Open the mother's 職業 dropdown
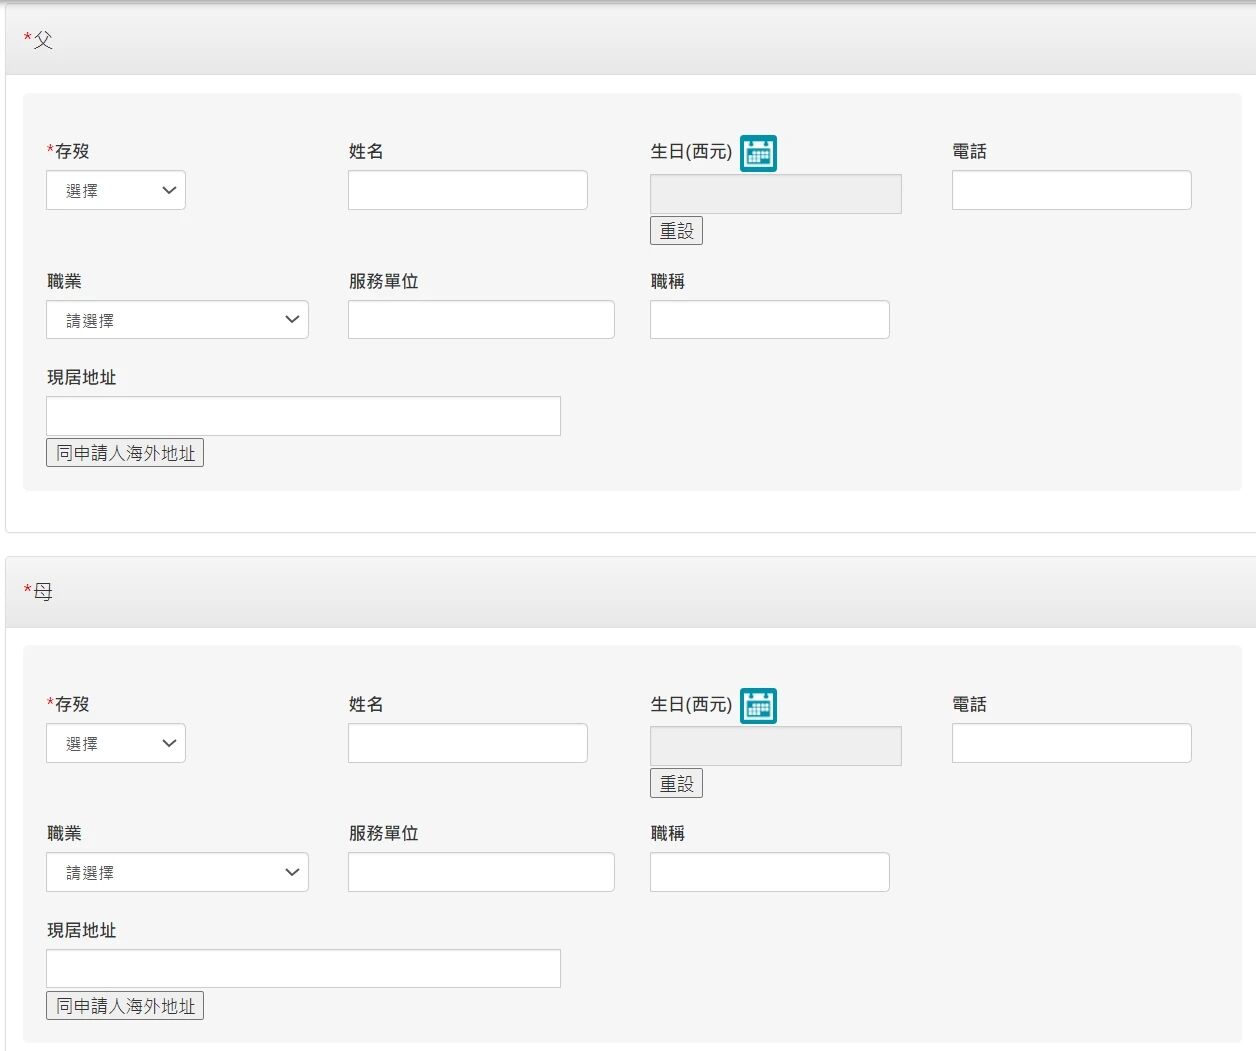This screenshot has height=1051, width=1256. click(x=177, y=872)
